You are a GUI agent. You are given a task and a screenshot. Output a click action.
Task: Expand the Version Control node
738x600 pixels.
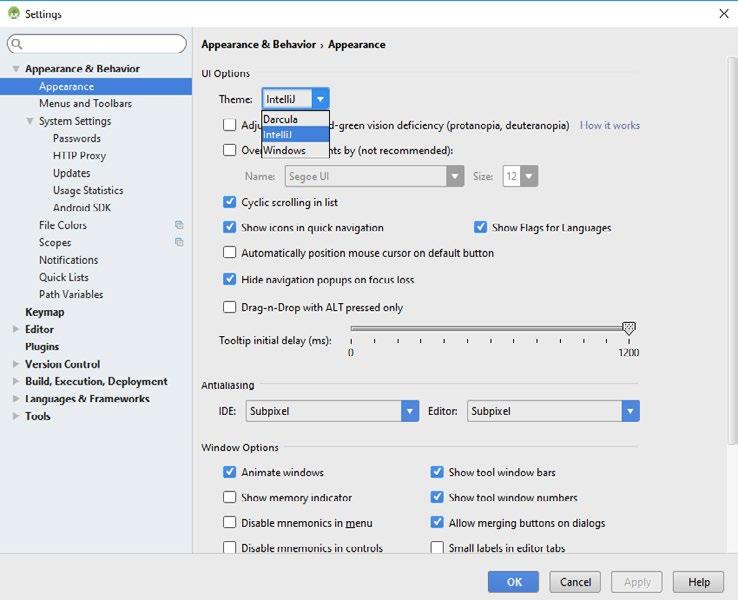point(16,364)
